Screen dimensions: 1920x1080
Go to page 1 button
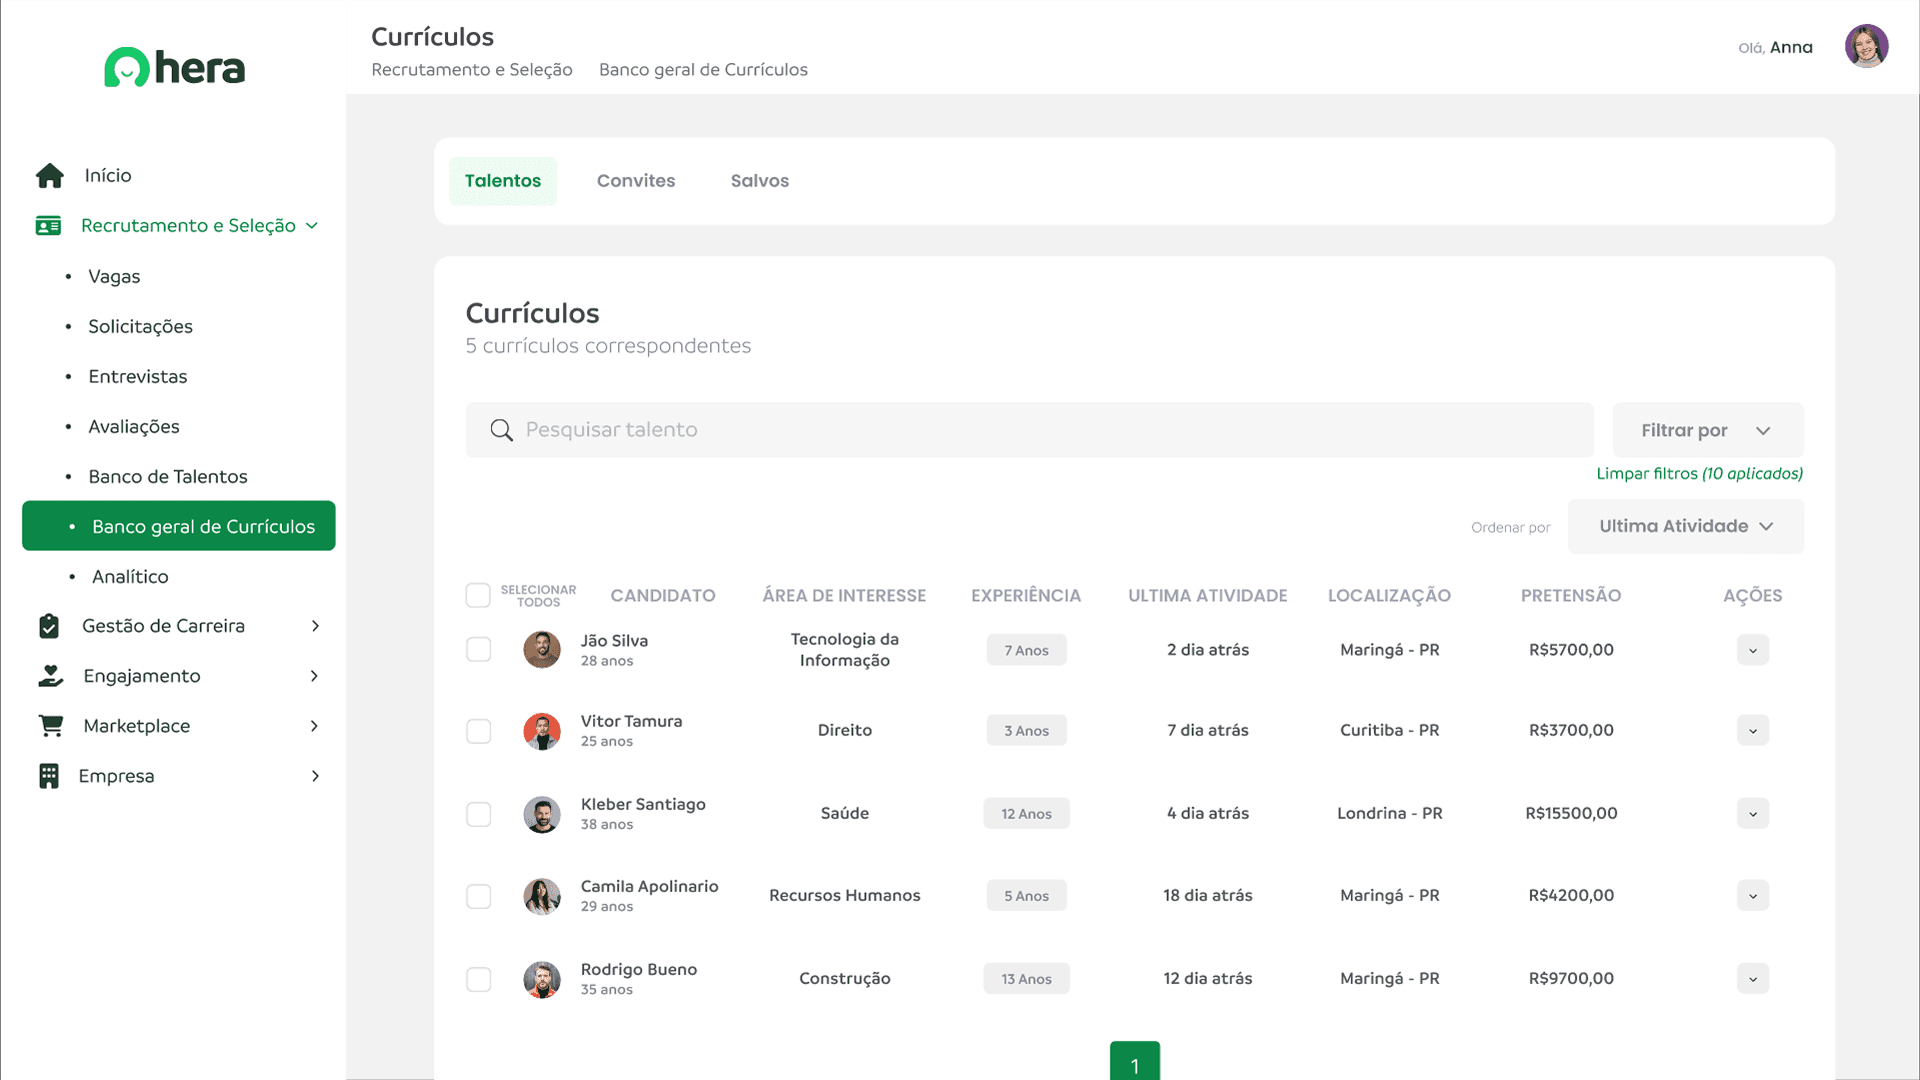point(1134,1062)
